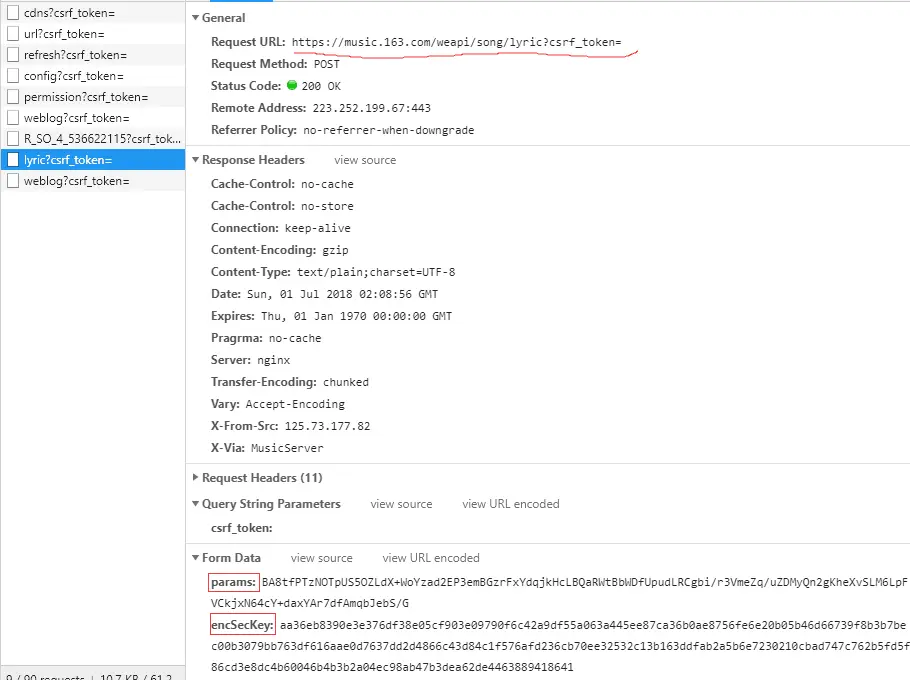This screenshot has height=680, width=910.
Task: Tick the file icon box beside url?csrf_token=
Action: pyautogui.click(x=13, y=34)
